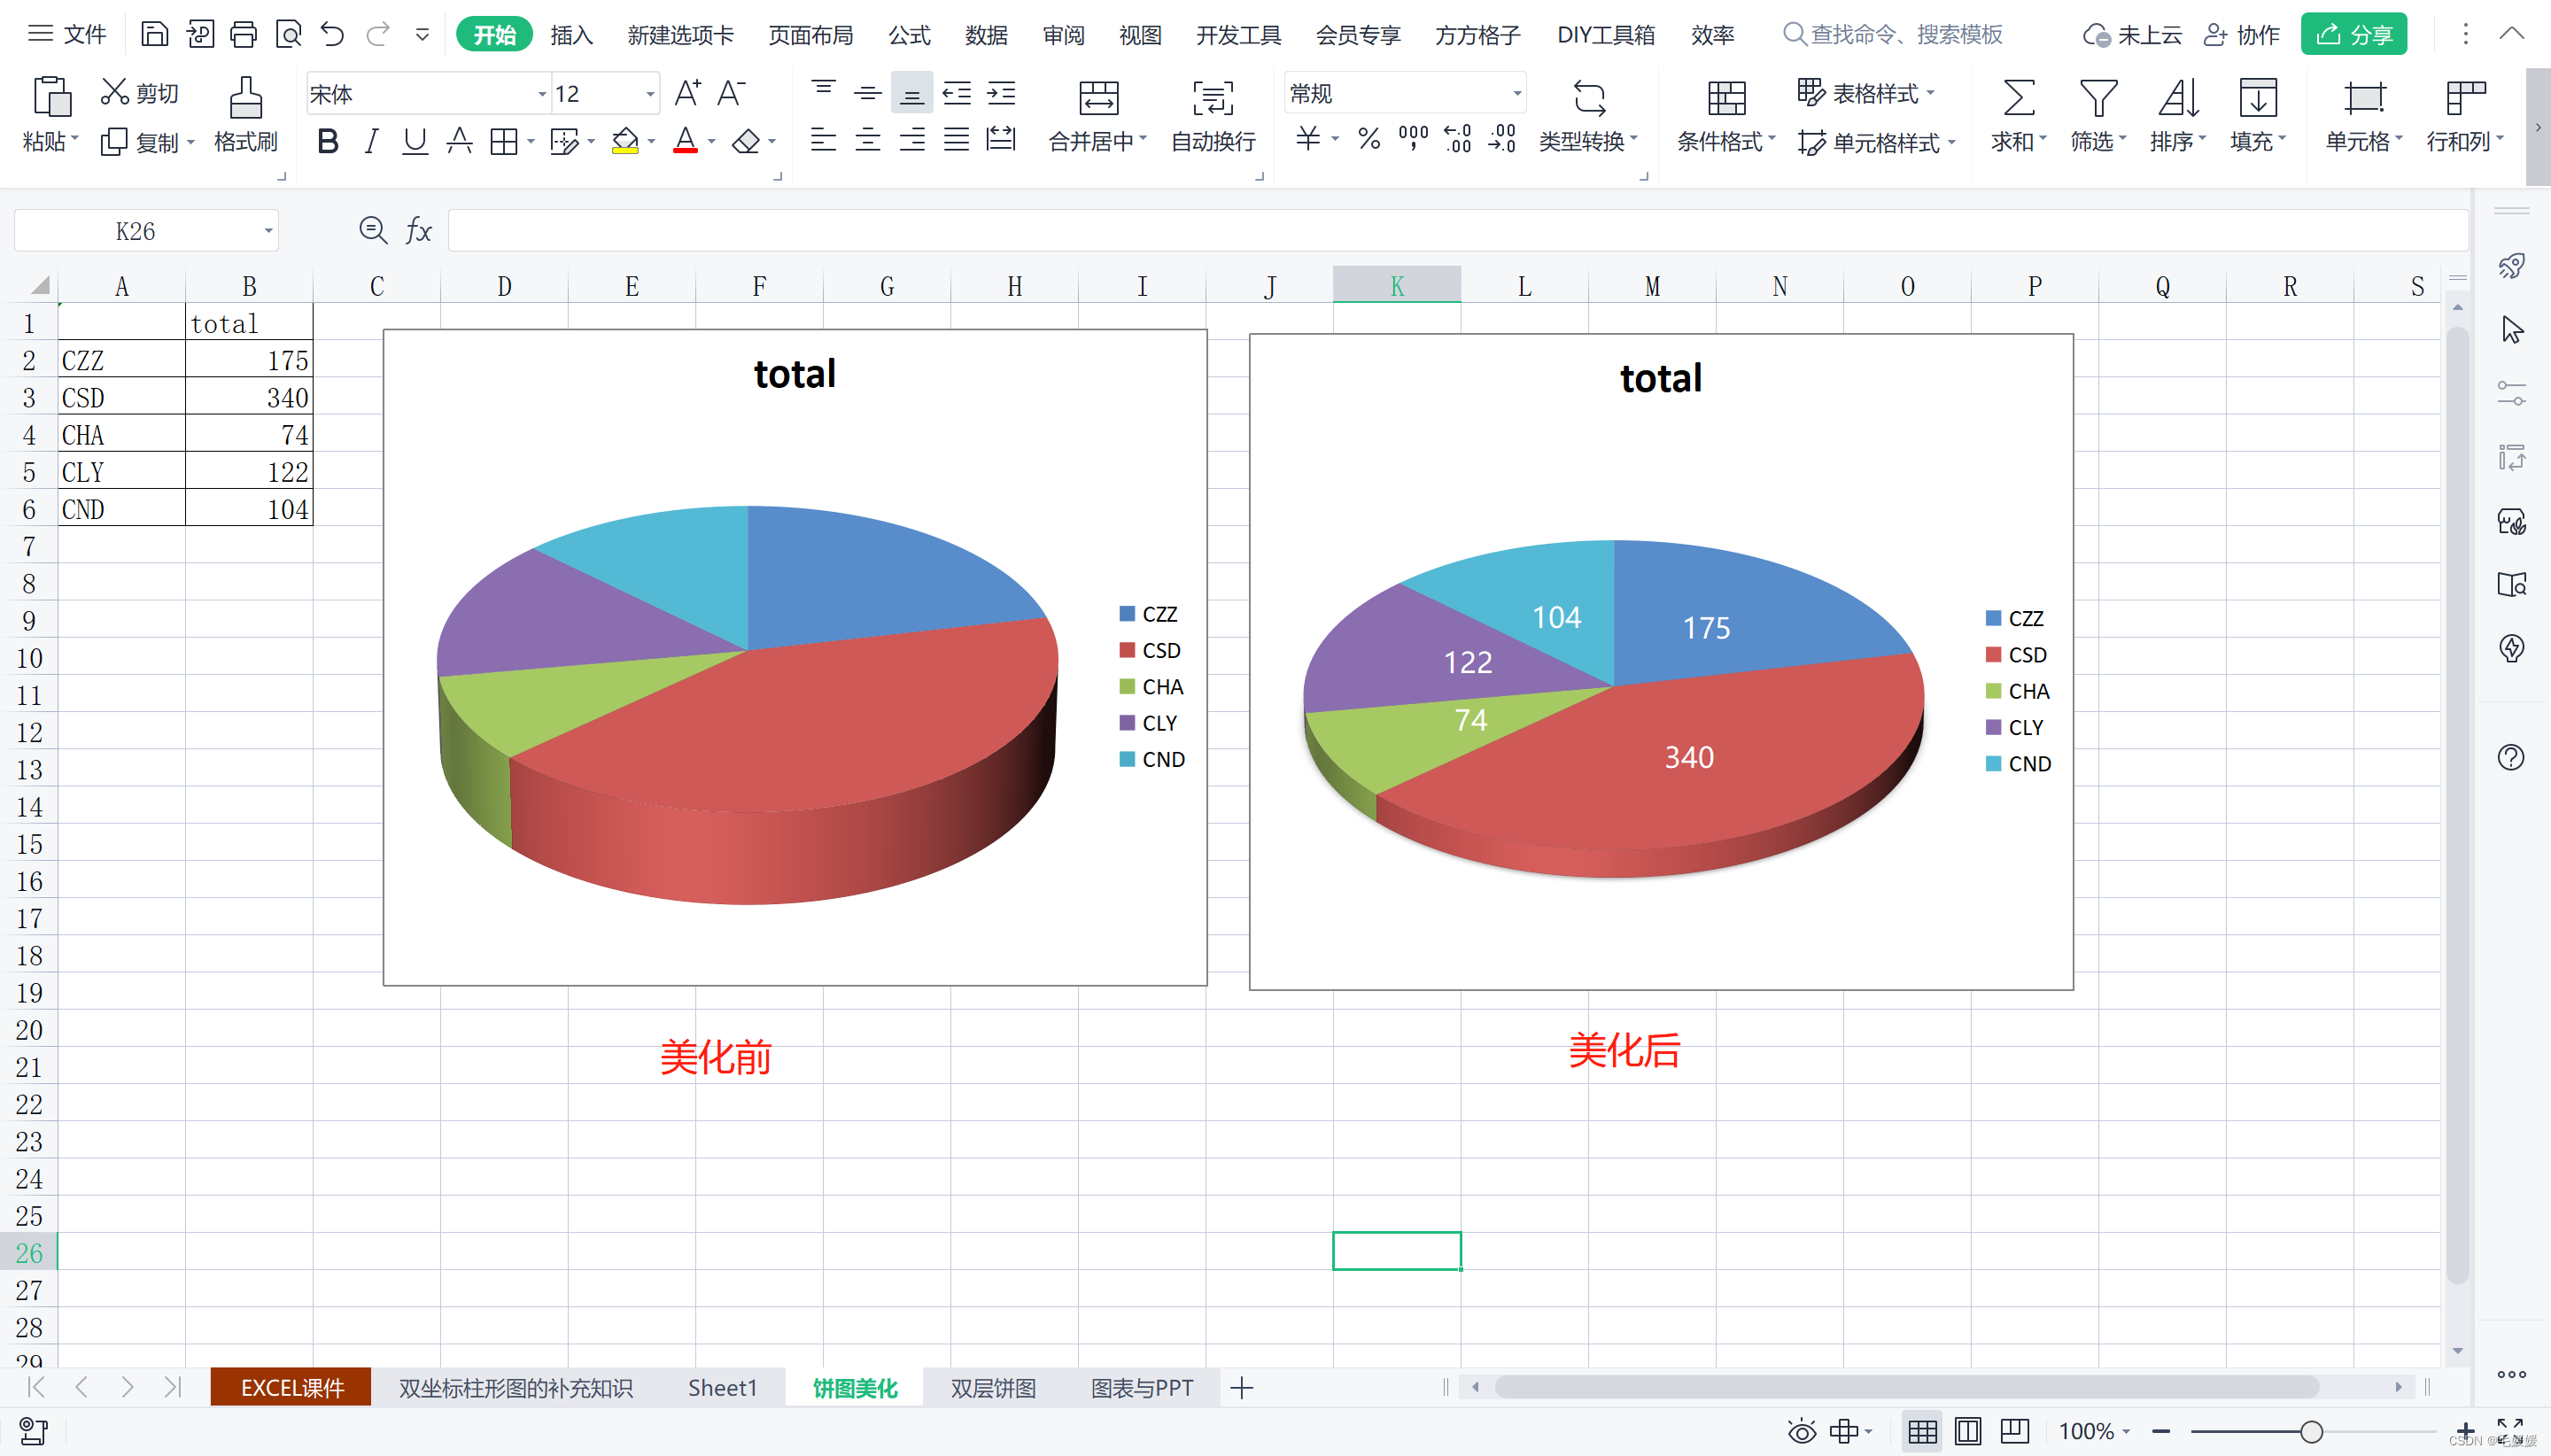Toggle italic formatting
The width and height of the screenshot is (2551, 1456).
coord(371,142)
